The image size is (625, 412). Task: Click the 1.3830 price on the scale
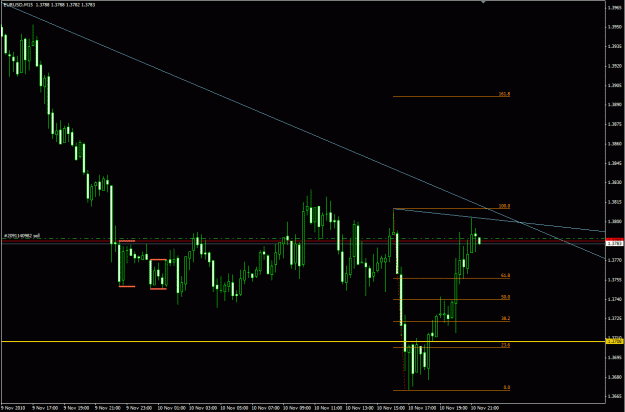point(615,182)
